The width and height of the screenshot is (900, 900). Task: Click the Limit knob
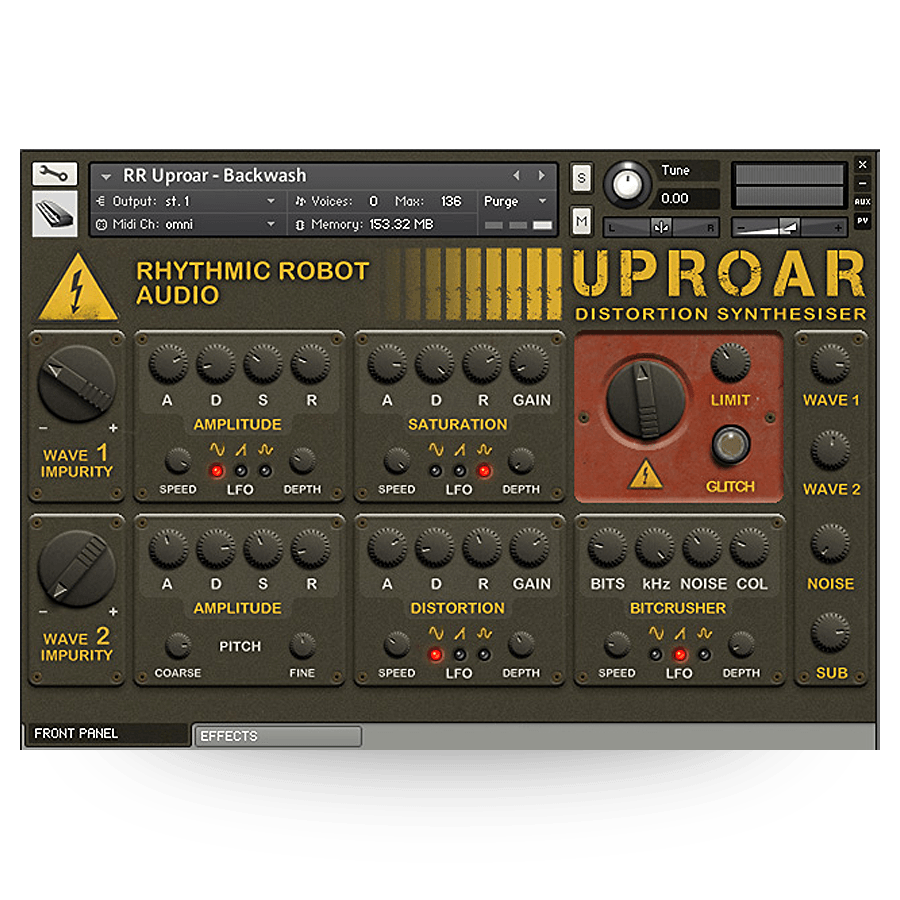(731, 363)
